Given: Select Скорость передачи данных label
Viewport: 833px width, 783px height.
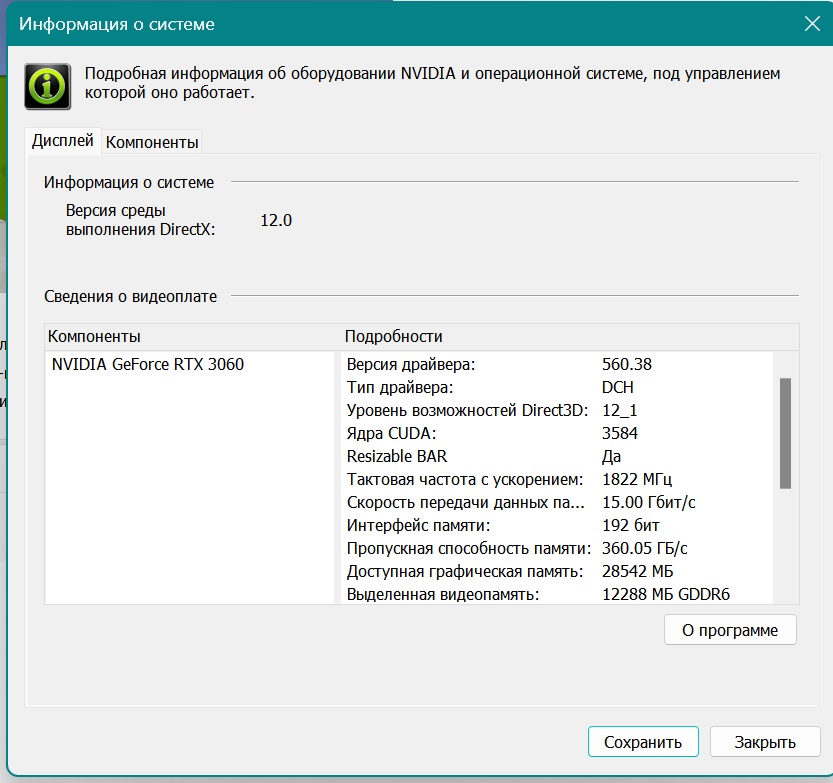Looking at the screenshot, I should 465,502.
